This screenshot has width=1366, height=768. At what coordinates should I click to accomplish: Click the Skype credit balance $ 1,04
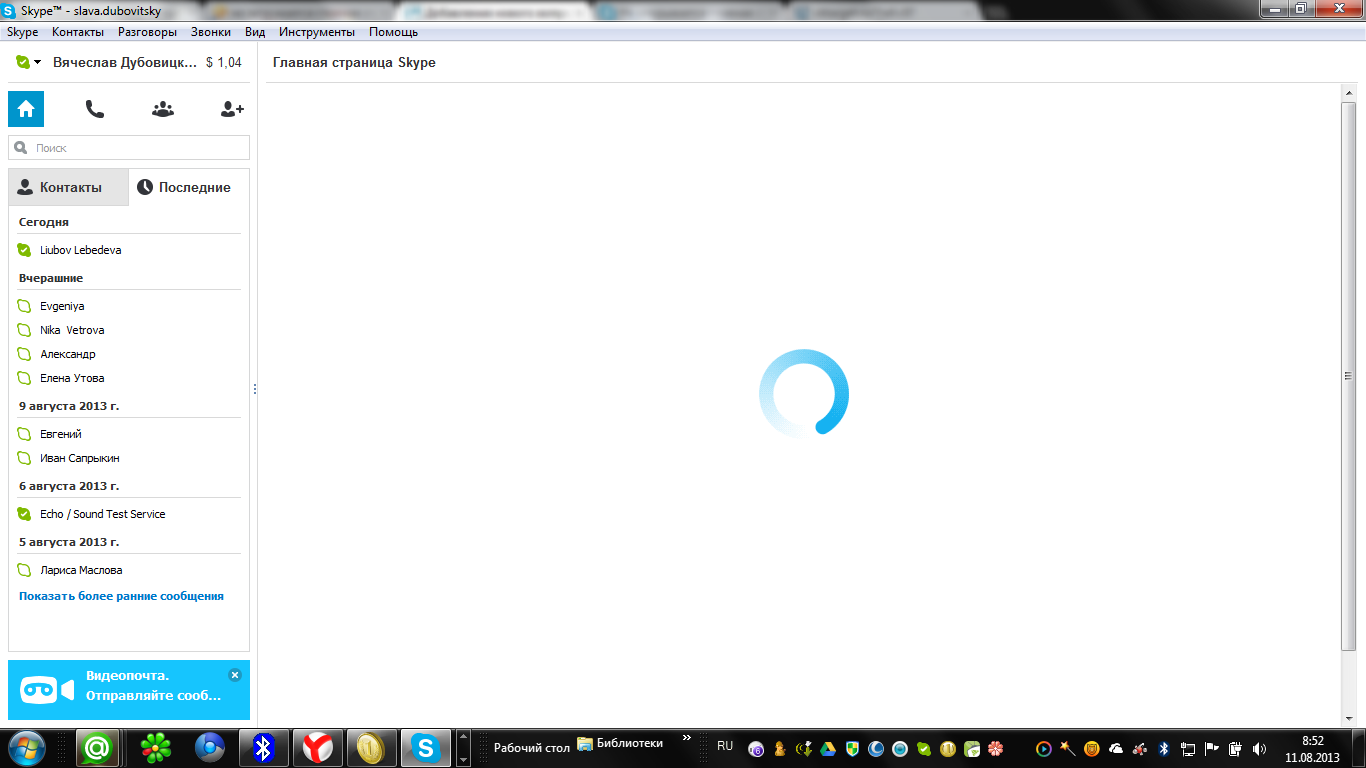click(223, 62)
